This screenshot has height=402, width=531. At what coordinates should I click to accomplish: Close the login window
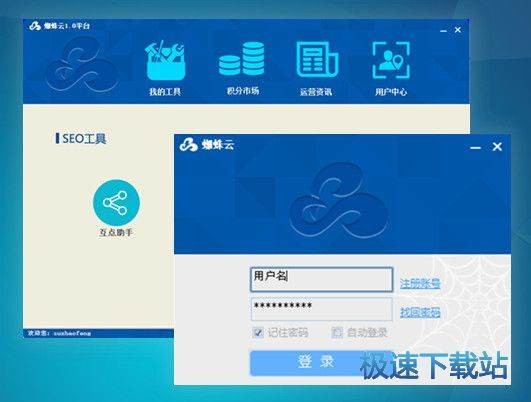(497, 147)
